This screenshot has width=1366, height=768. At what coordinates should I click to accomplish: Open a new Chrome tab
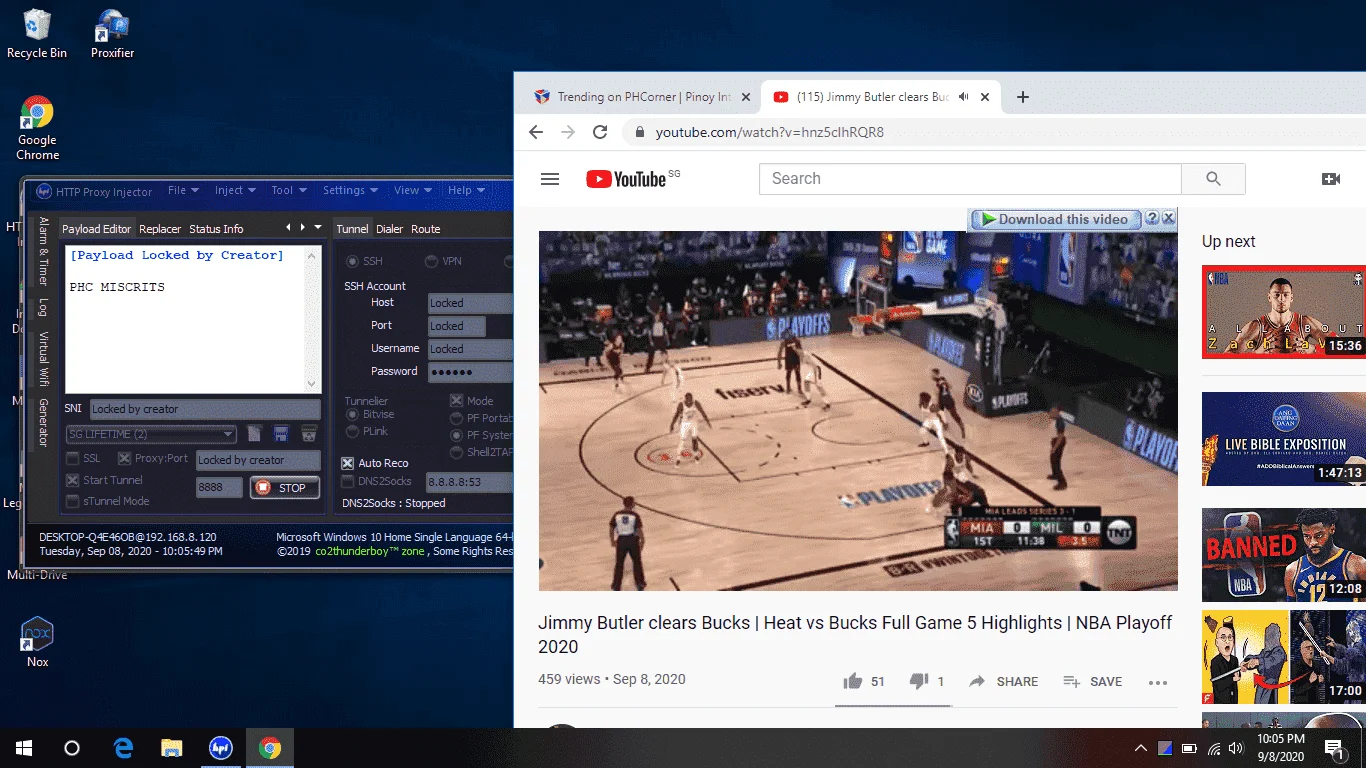[1022, 97]
